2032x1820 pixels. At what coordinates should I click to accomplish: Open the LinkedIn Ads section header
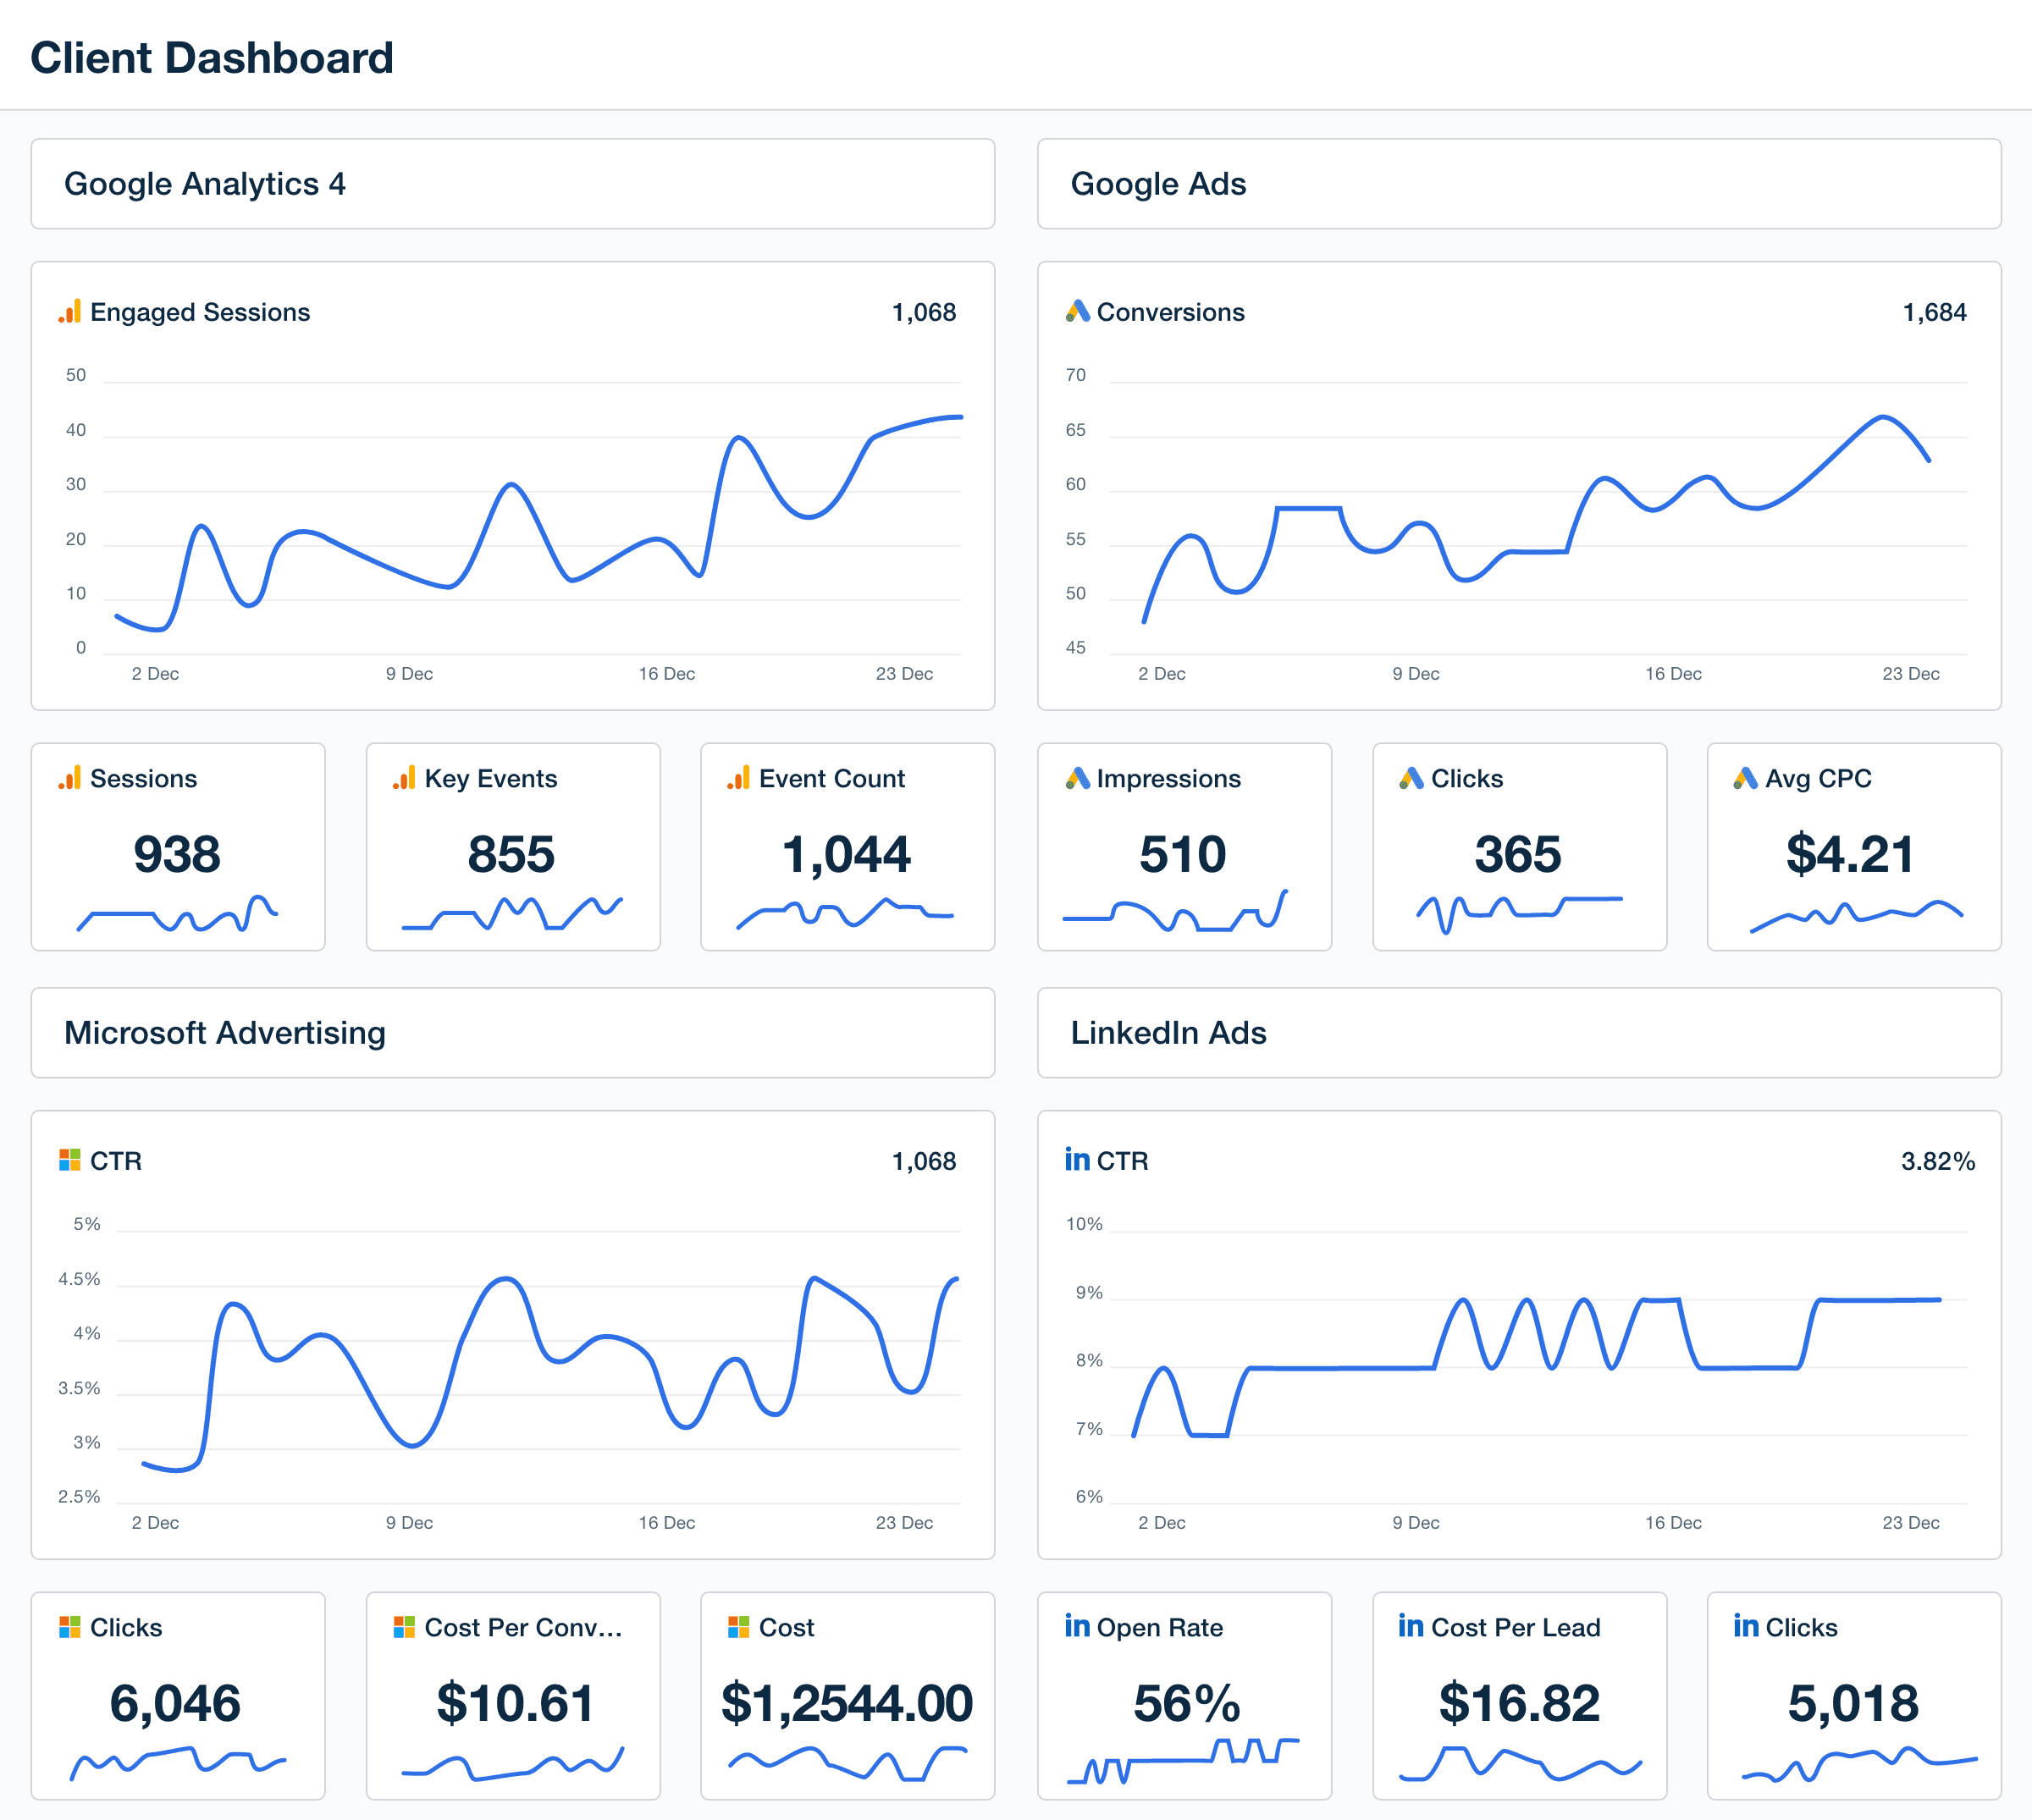[1169, 1033]
